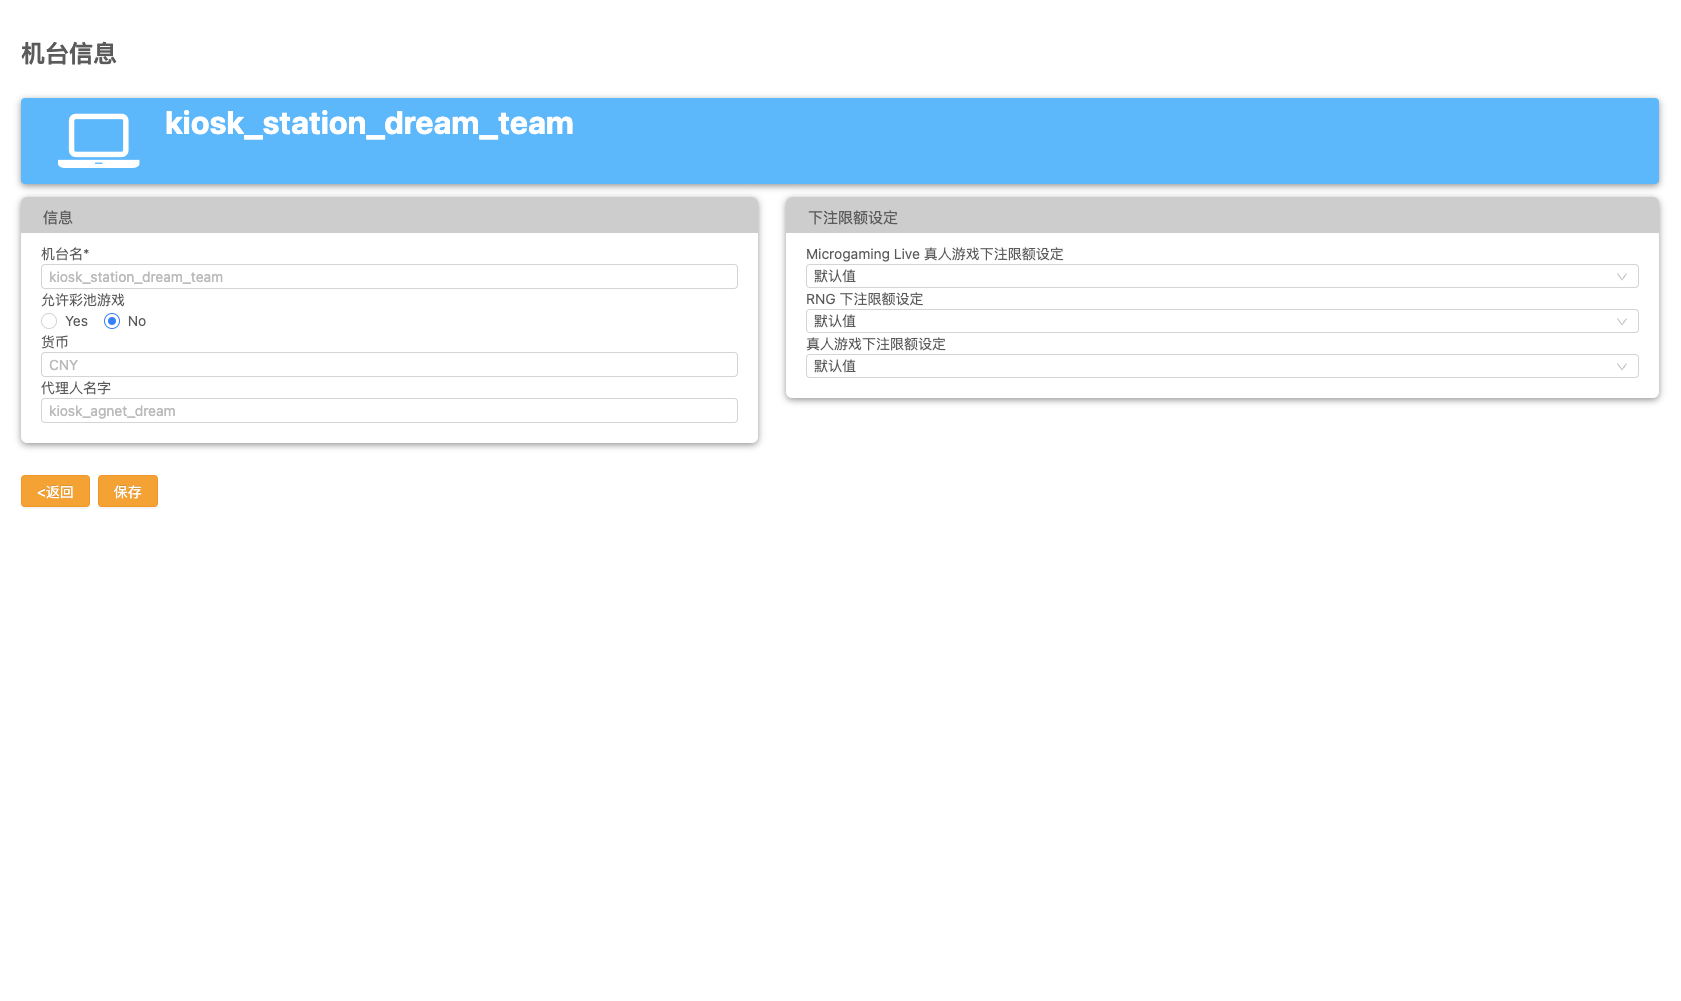Click the chevron arrow on 真人游戏下注限额设定
This screenshot has width=1681, height=1001.
(1621, 367)
